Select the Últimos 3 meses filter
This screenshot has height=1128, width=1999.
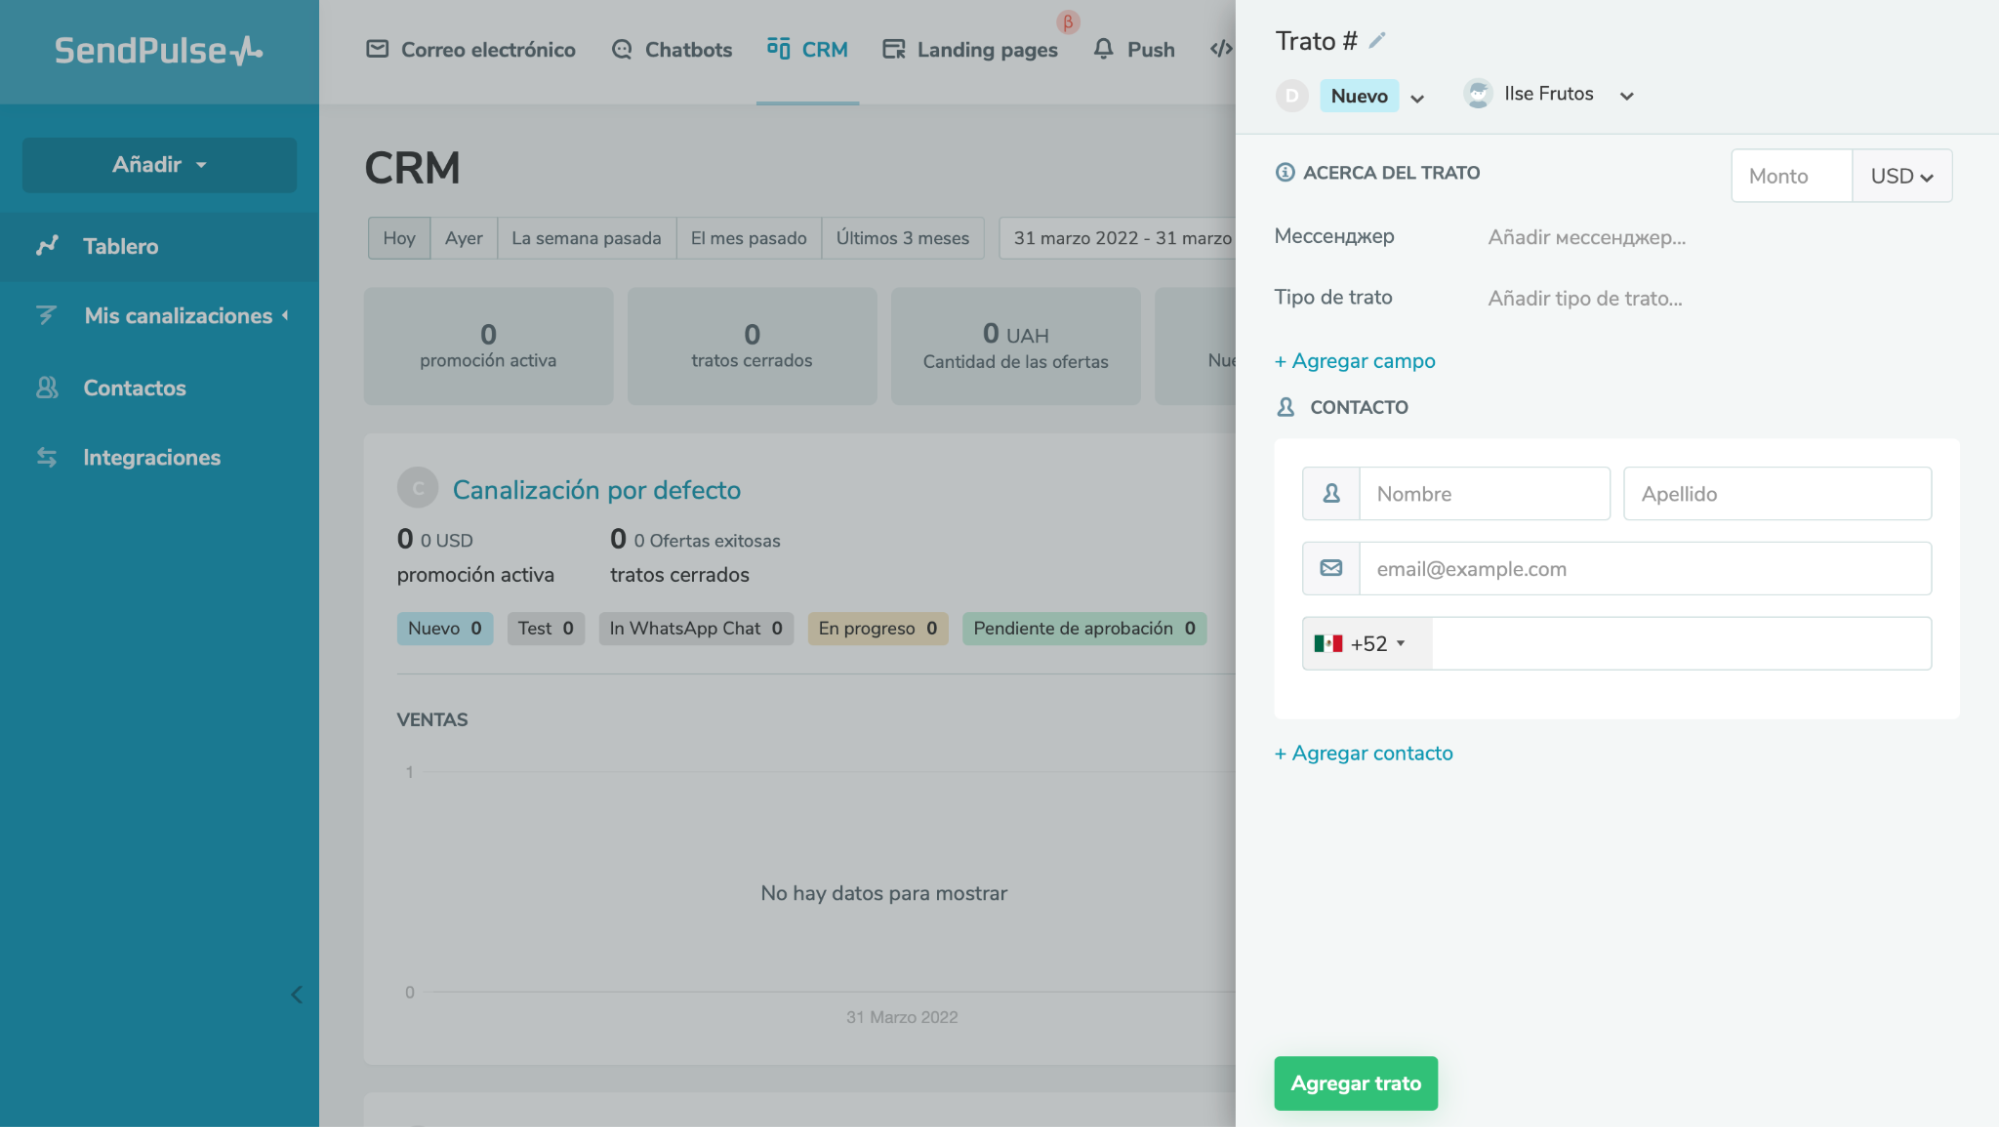tap(902, 238)
